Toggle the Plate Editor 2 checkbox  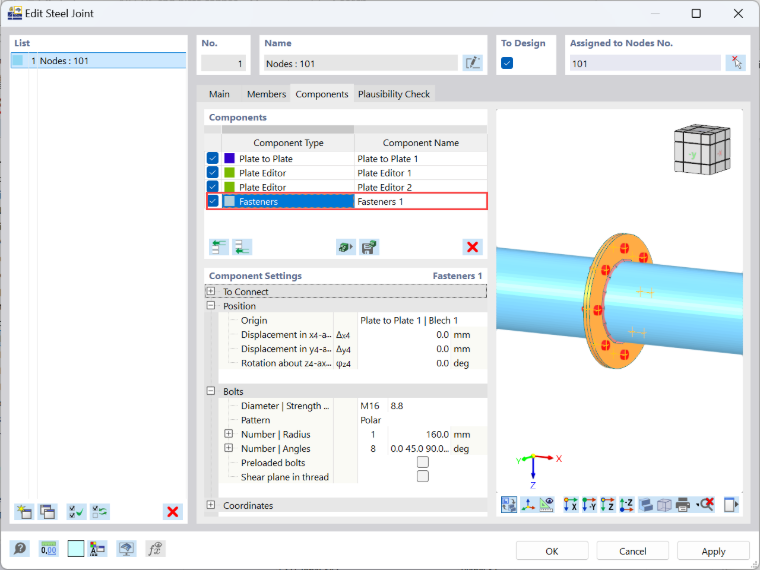pos(212,187)
